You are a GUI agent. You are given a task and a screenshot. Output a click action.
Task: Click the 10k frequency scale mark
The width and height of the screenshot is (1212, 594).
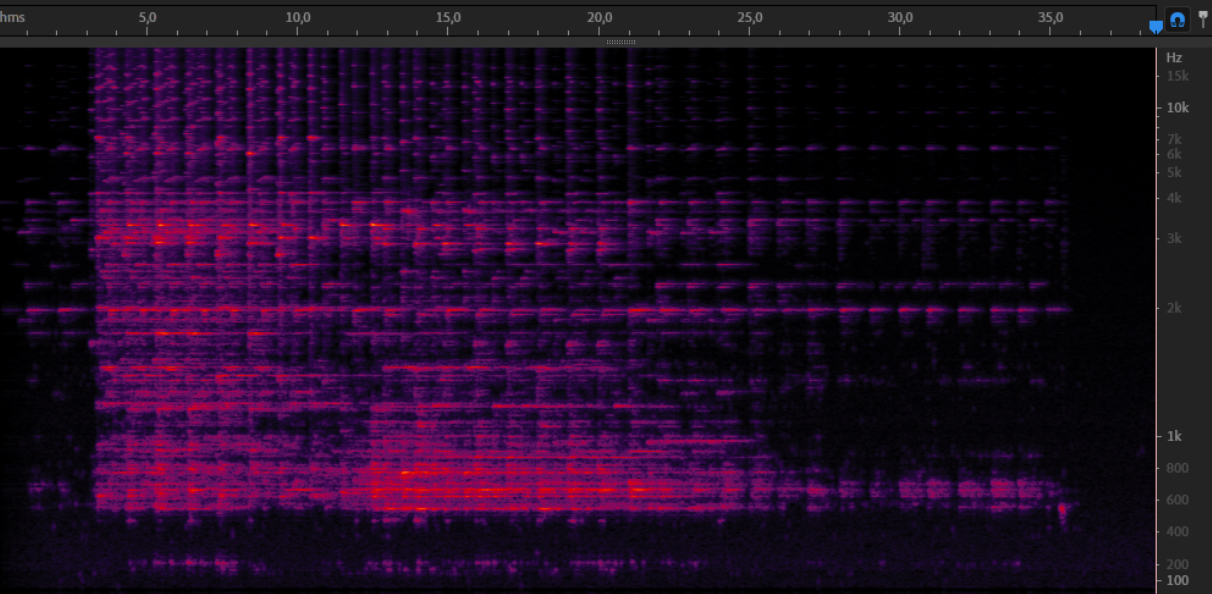[x=1177, y=108]
